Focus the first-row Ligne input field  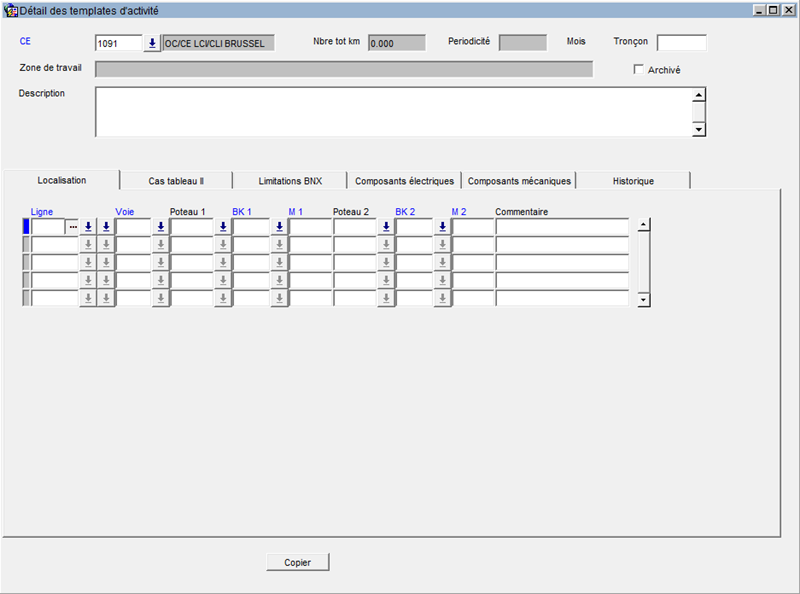pyautogui.click(x=48, y=227)
